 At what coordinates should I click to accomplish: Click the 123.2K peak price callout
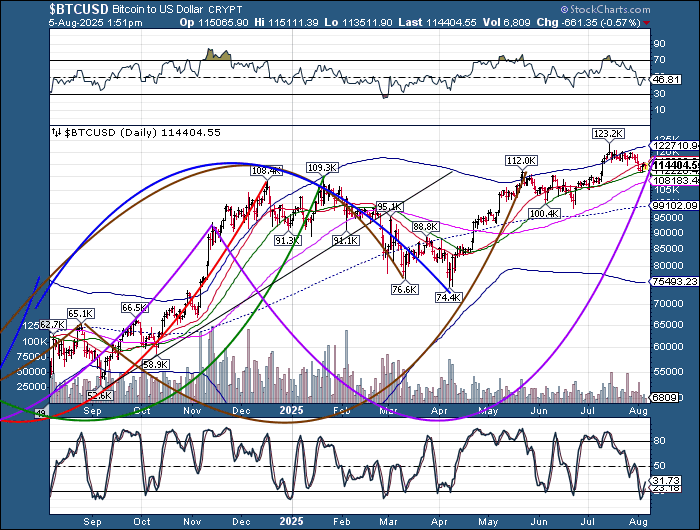pyautogui.click(x=608, y=133)
